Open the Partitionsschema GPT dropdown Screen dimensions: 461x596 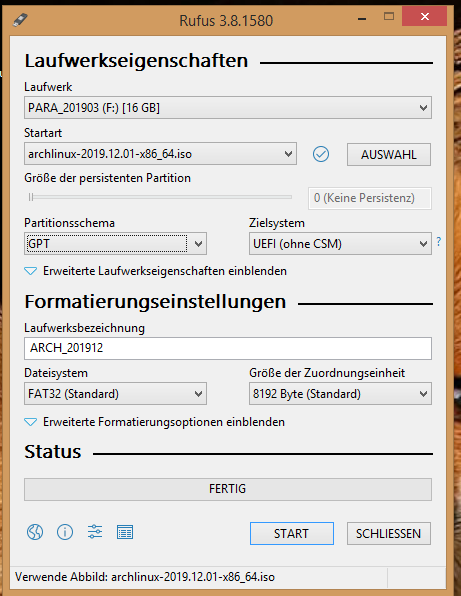tap(115, 243)
